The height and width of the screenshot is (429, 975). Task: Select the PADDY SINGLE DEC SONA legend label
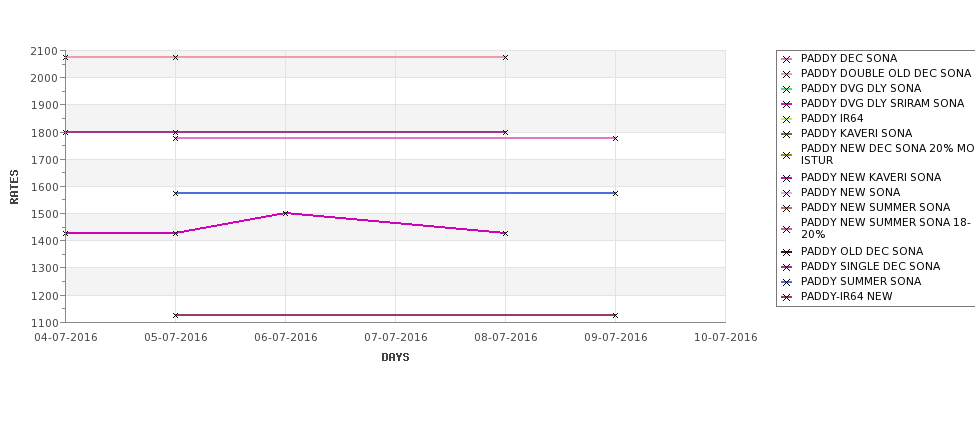pyautogui.click(x=870, y=266)
